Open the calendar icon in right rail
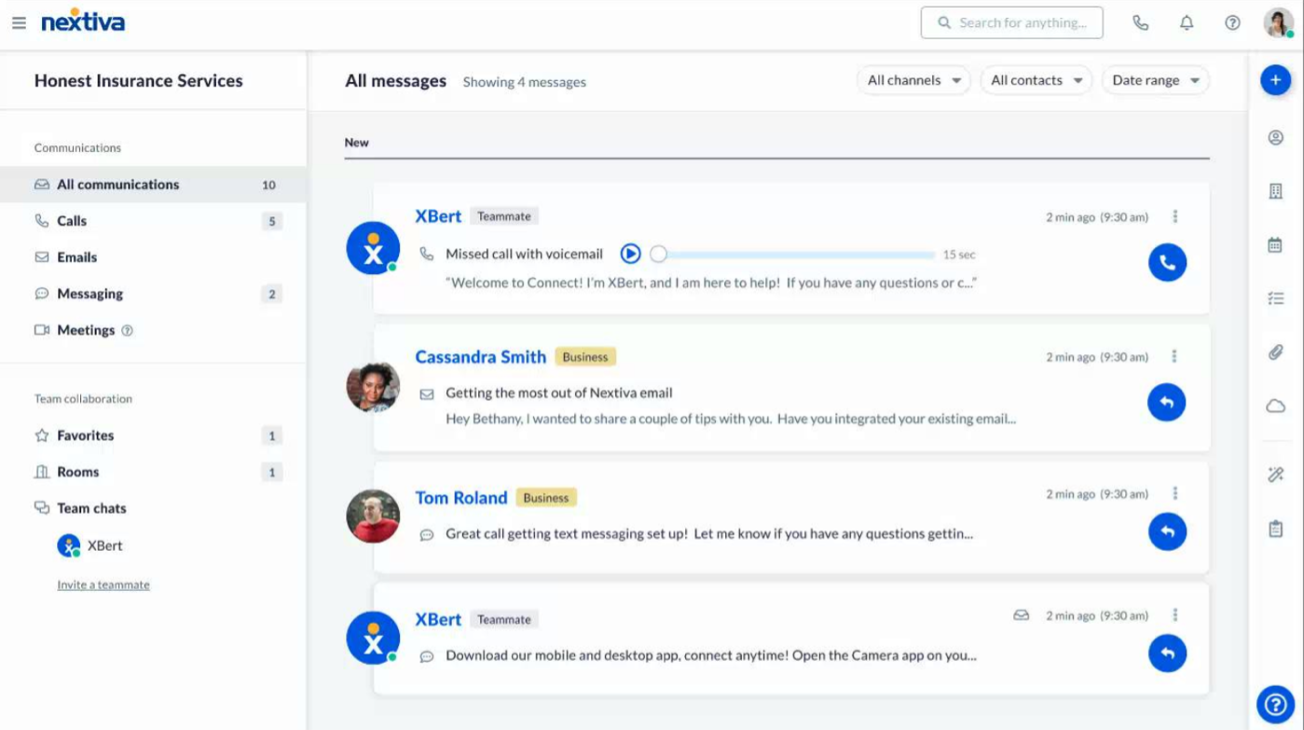Screen dimensions: 1304x730 (x=1276, y=245)
